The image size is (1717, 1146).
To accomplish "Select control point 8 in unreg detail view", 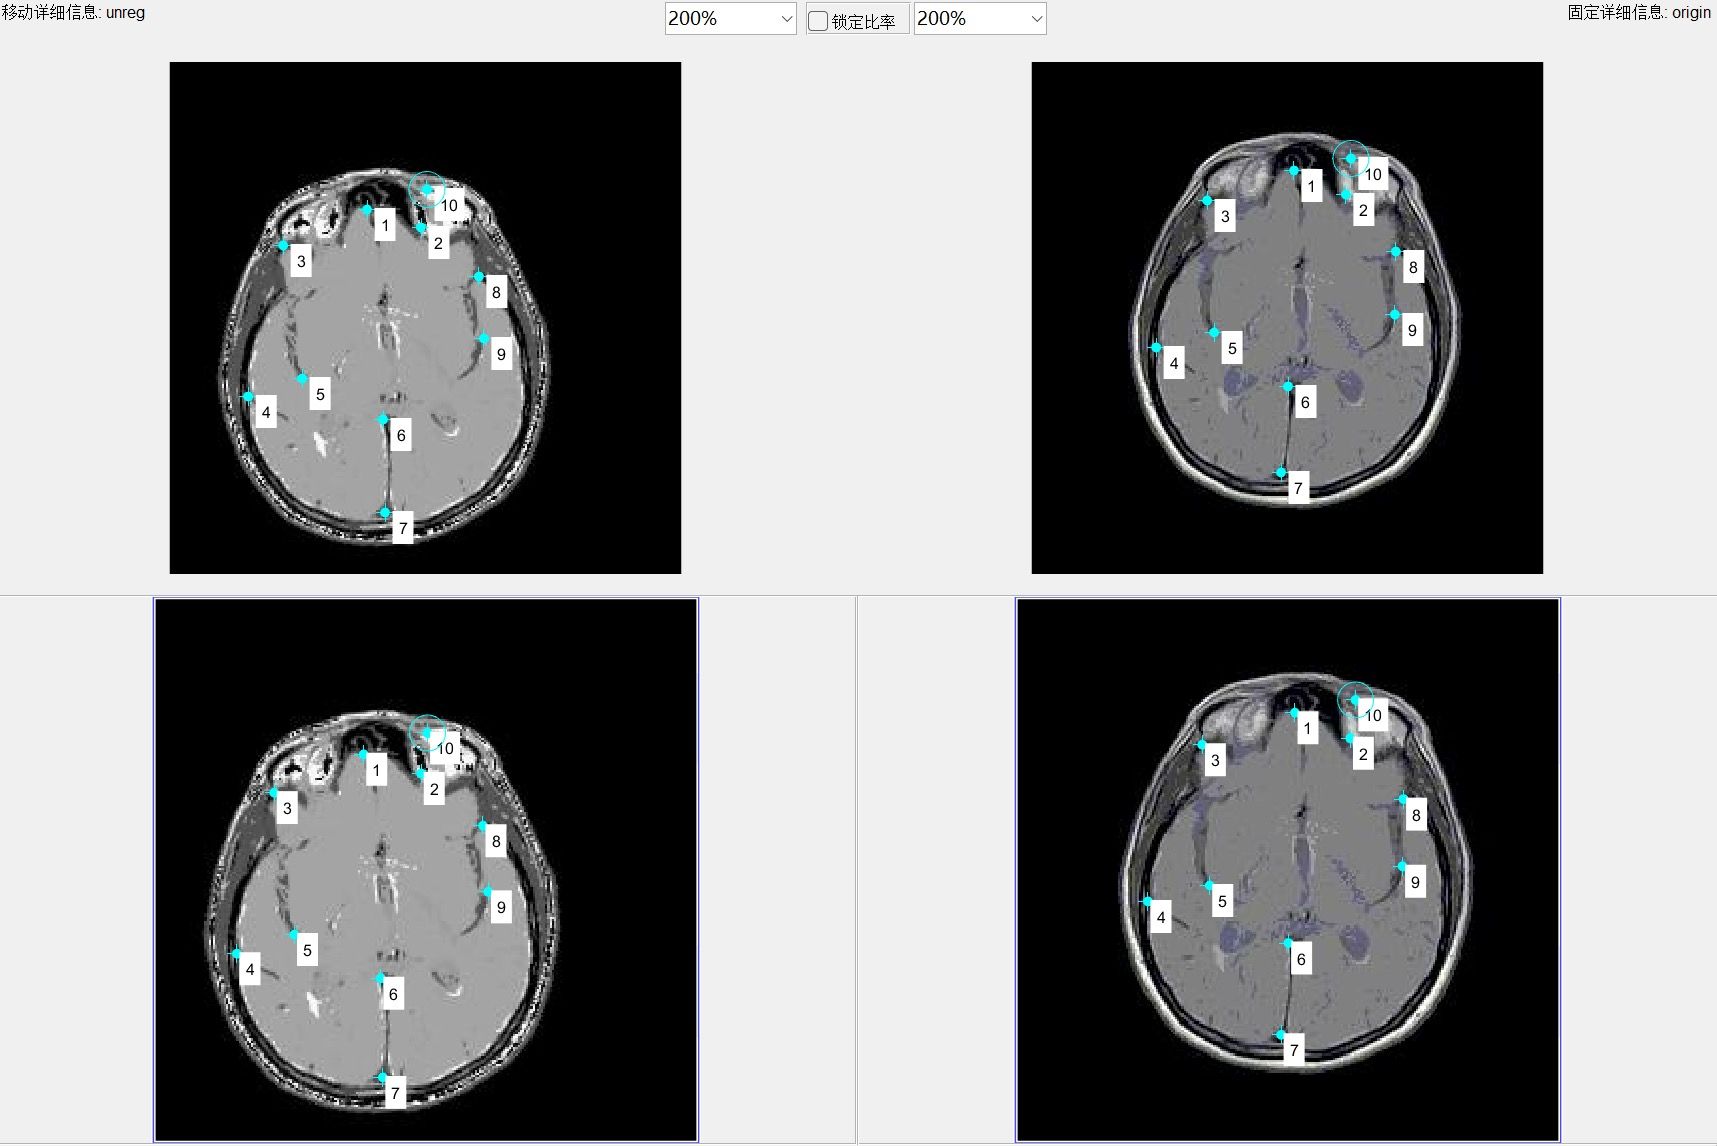I will pyautogui.click(x=479, y=277).
